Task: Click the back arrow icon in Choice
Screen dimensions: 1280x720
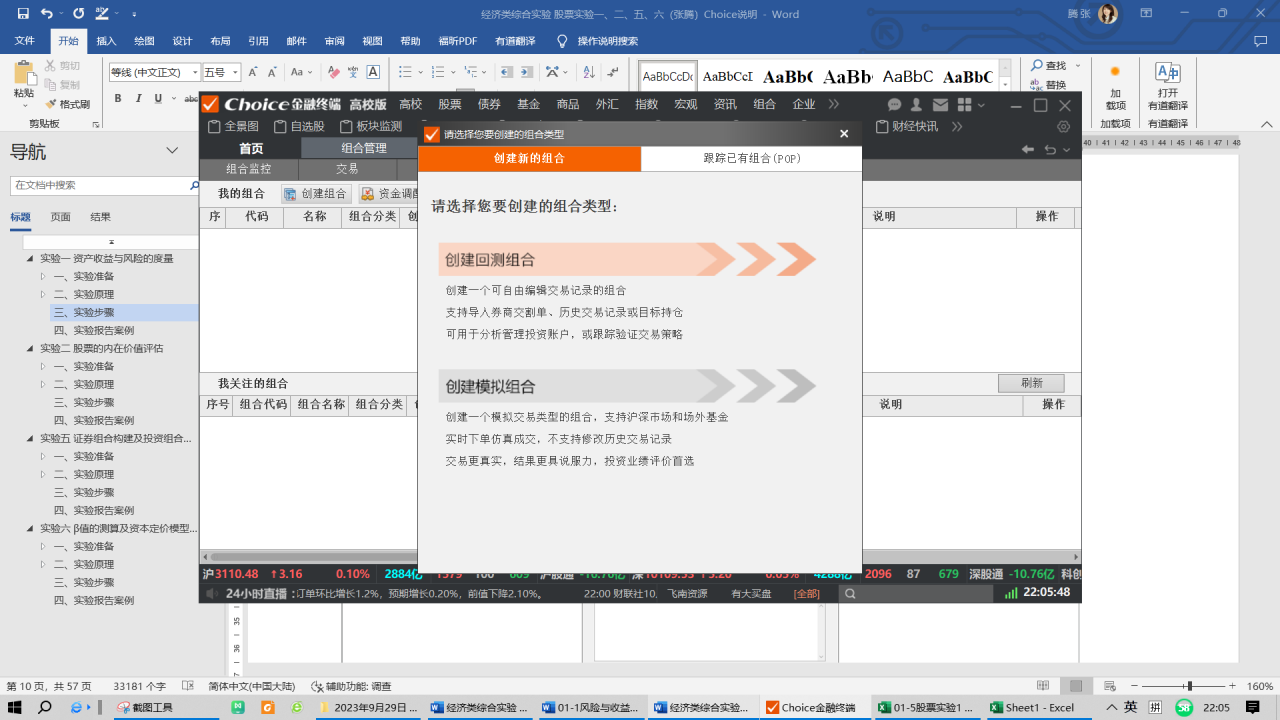Action: click(x=1027, y=149)
